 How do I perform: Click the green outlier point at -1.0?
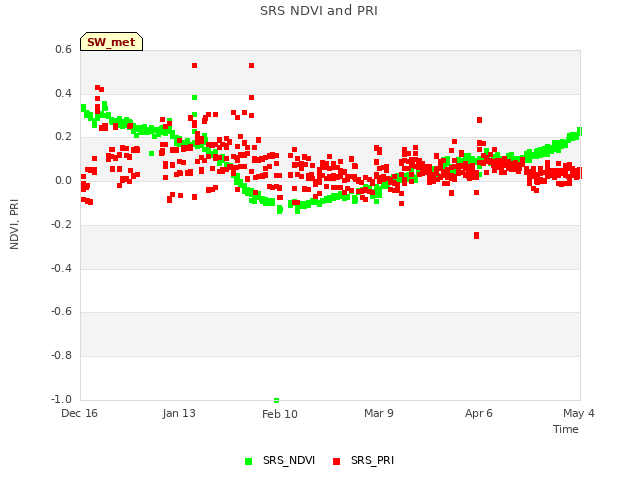(276, 400)
